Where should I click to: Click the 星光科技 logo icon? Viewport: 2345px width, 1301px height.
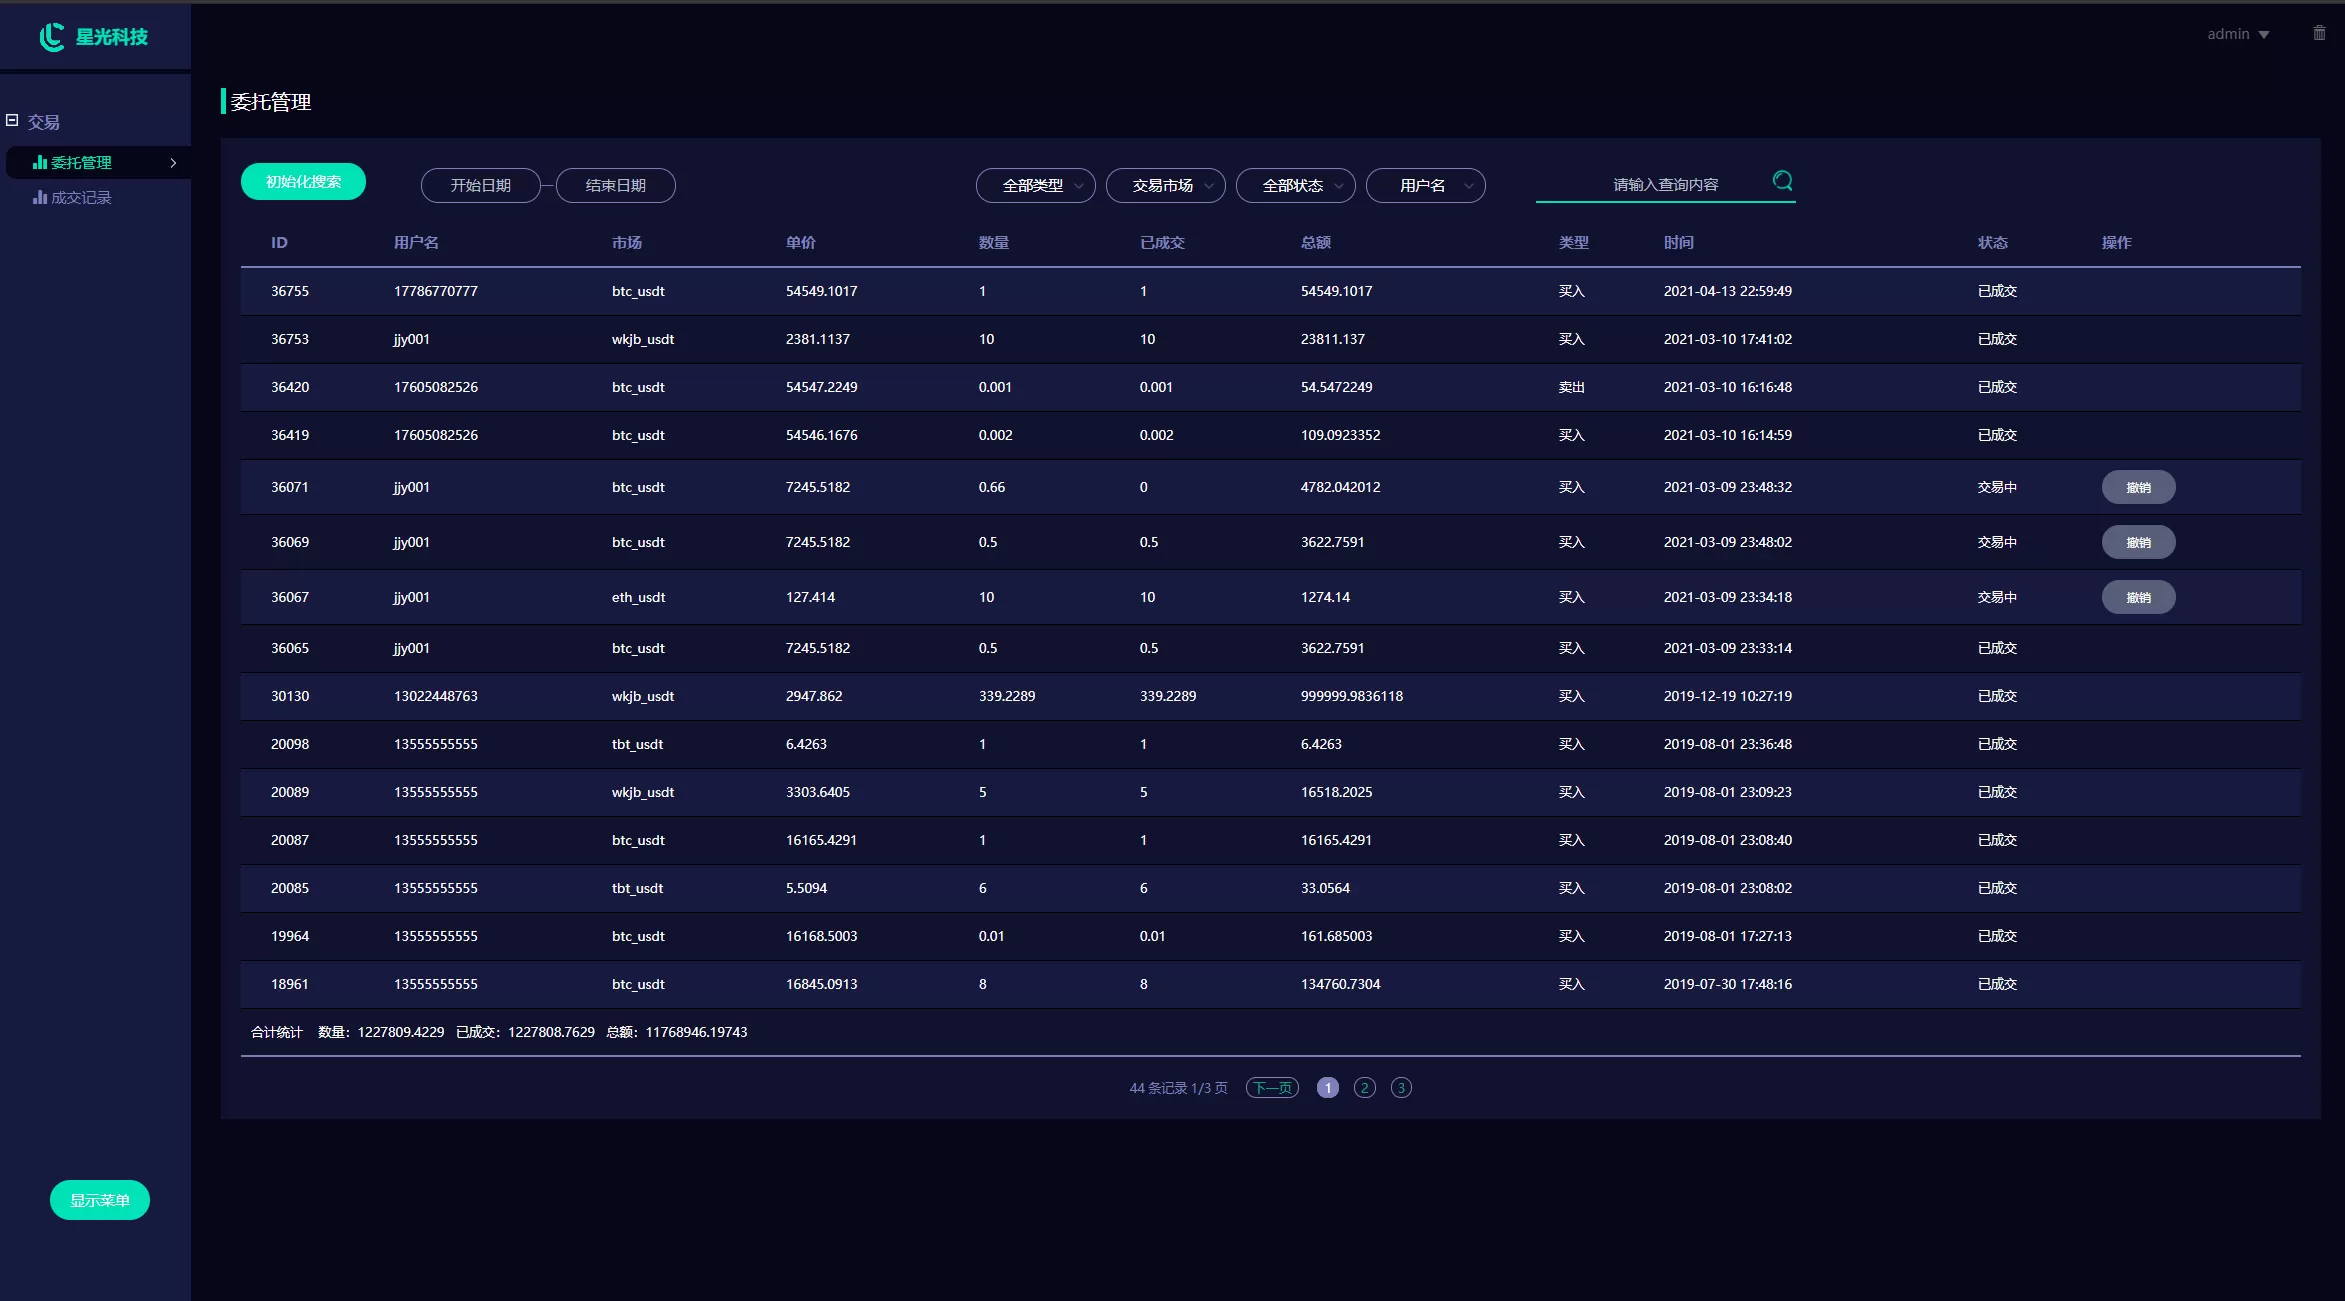coord(52,37)
